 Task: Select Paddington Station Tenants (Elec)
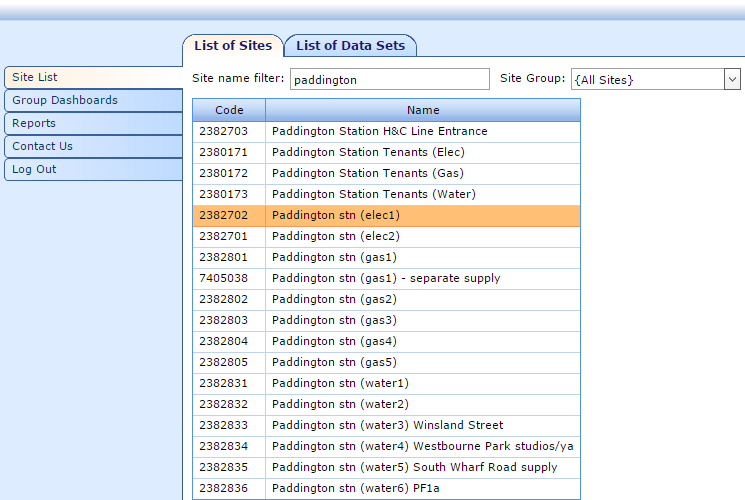tap(386, 152)
